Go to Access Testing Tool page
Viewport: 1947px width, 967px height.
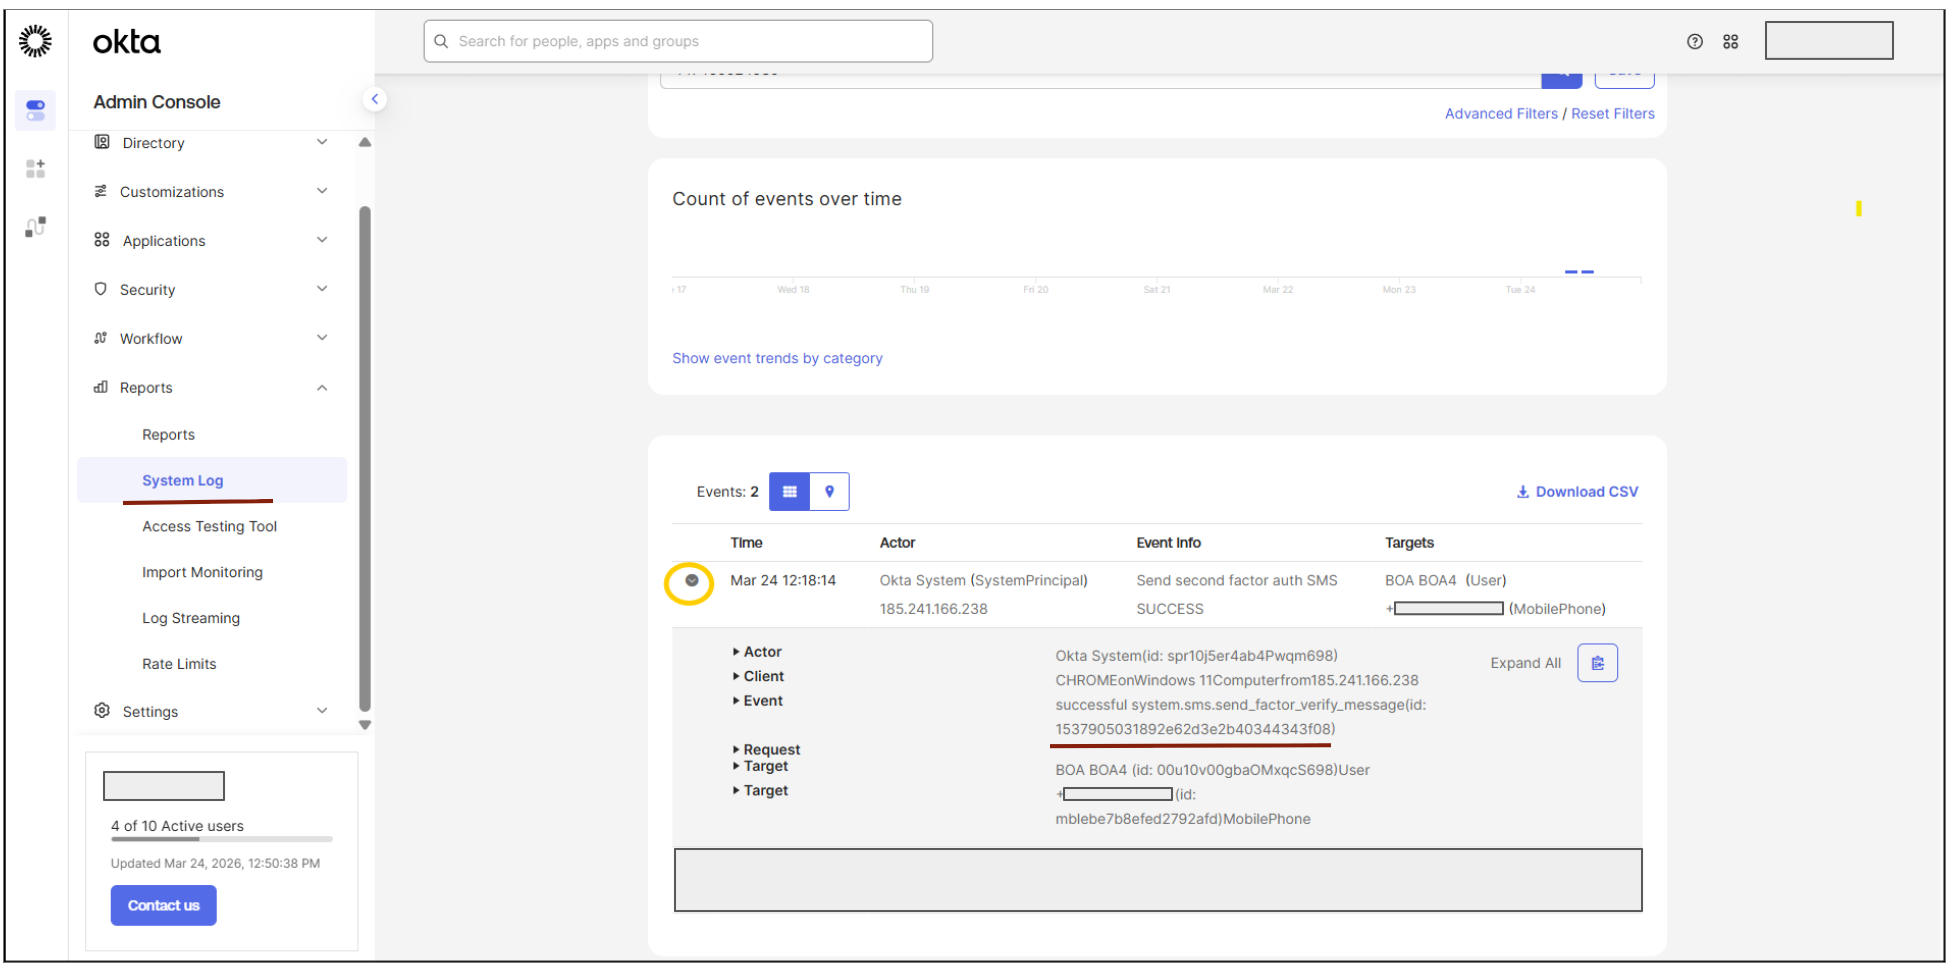coord(209,526)
